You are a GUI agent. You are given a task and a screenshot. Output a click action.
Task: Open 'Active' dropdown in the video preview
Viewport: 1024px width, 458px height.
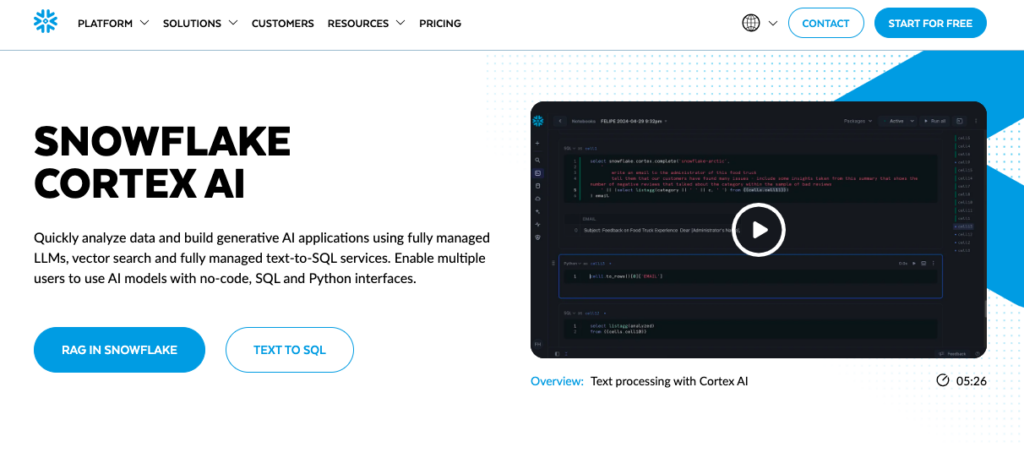(897, 121)
